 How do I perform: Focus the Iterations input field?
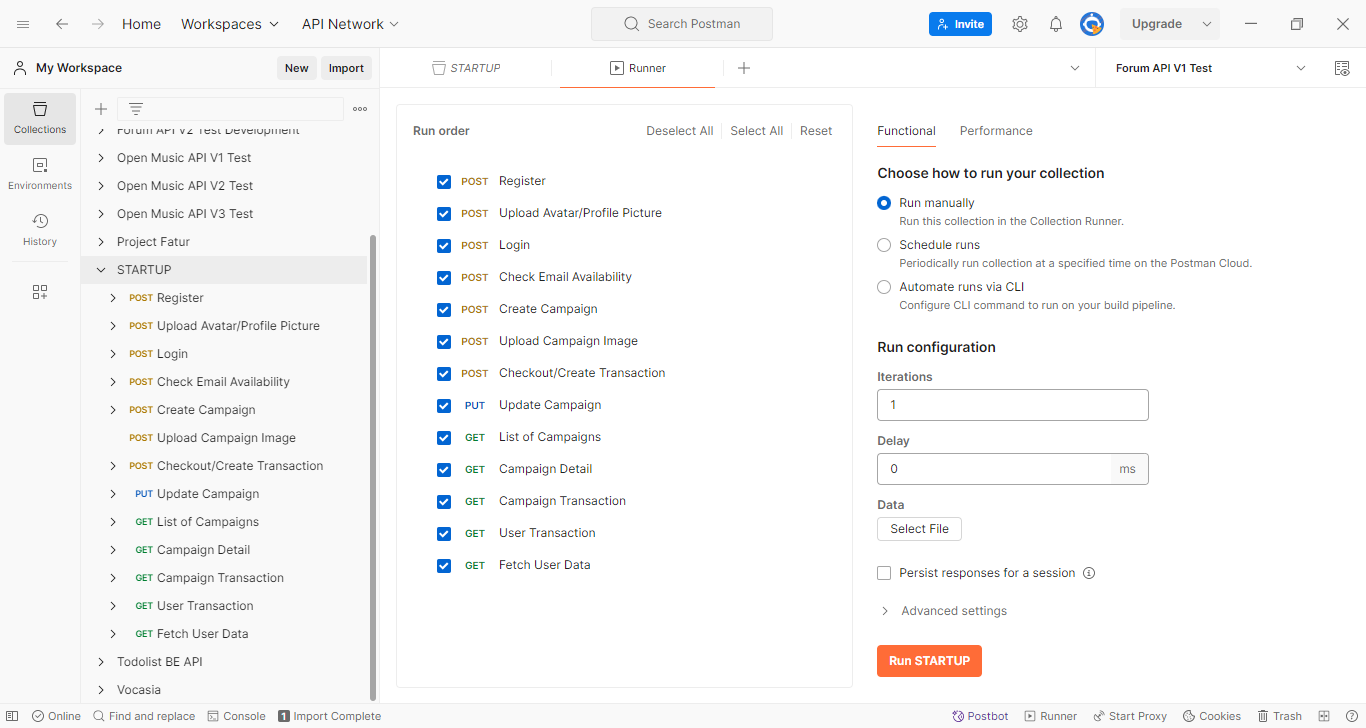click(x=1012, y=405)
